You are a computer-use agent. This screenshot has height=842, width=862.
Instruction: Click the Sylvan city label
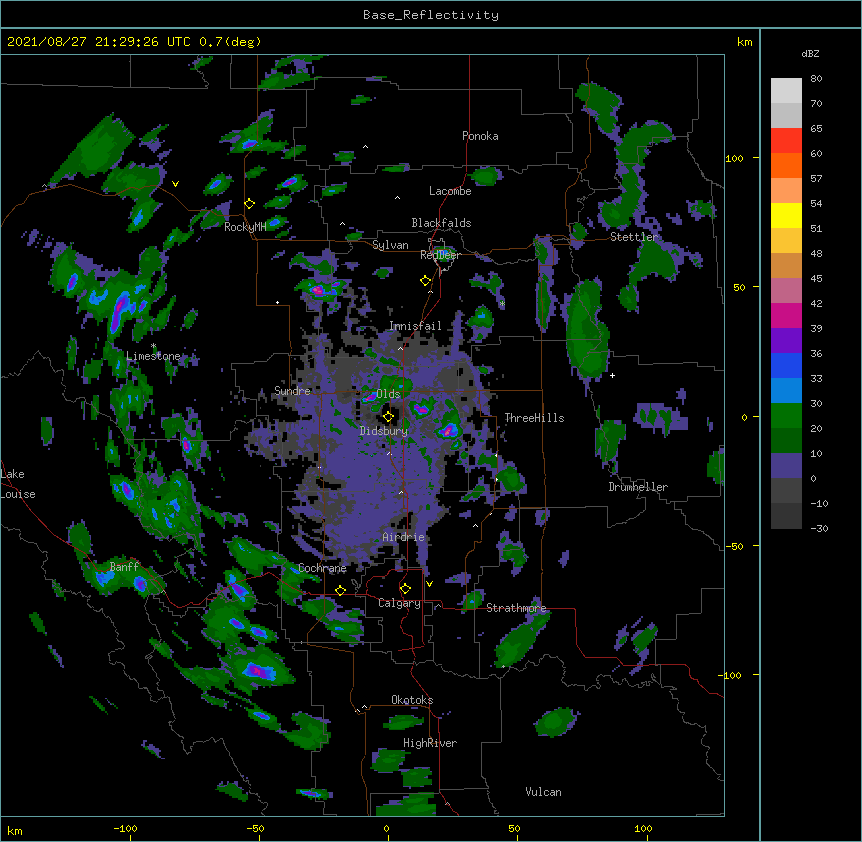[390, 245]
